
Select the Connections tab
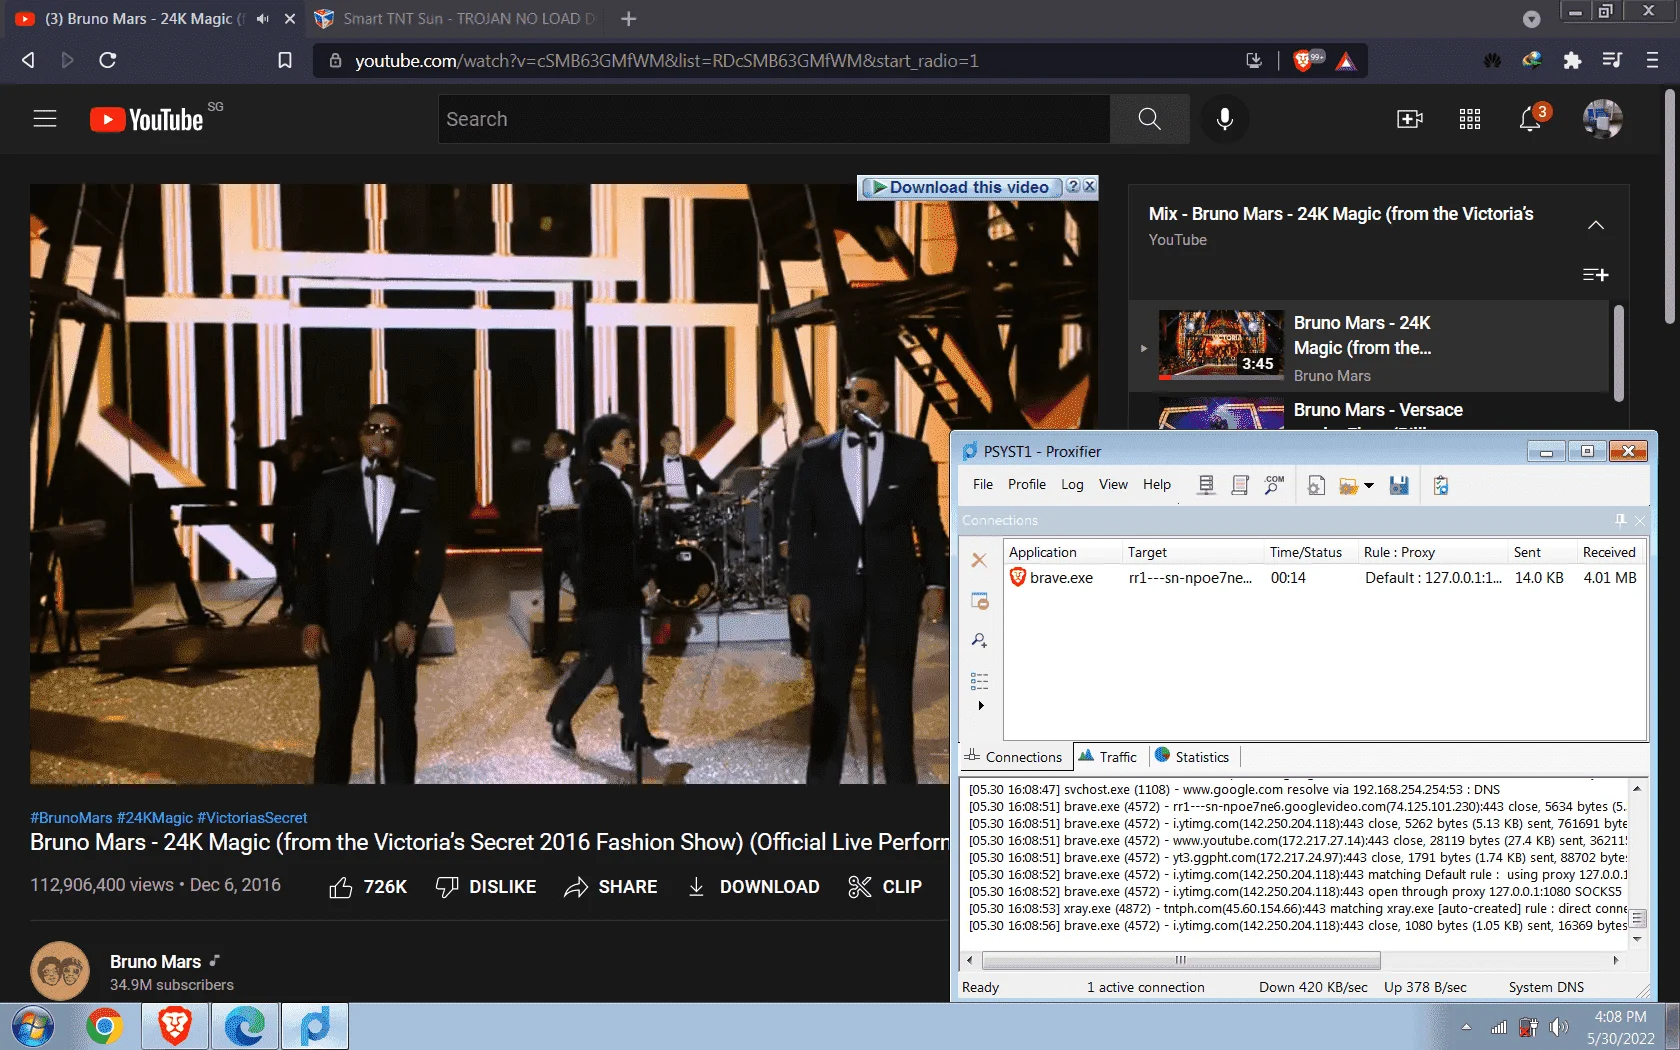tap(1014, 757)
